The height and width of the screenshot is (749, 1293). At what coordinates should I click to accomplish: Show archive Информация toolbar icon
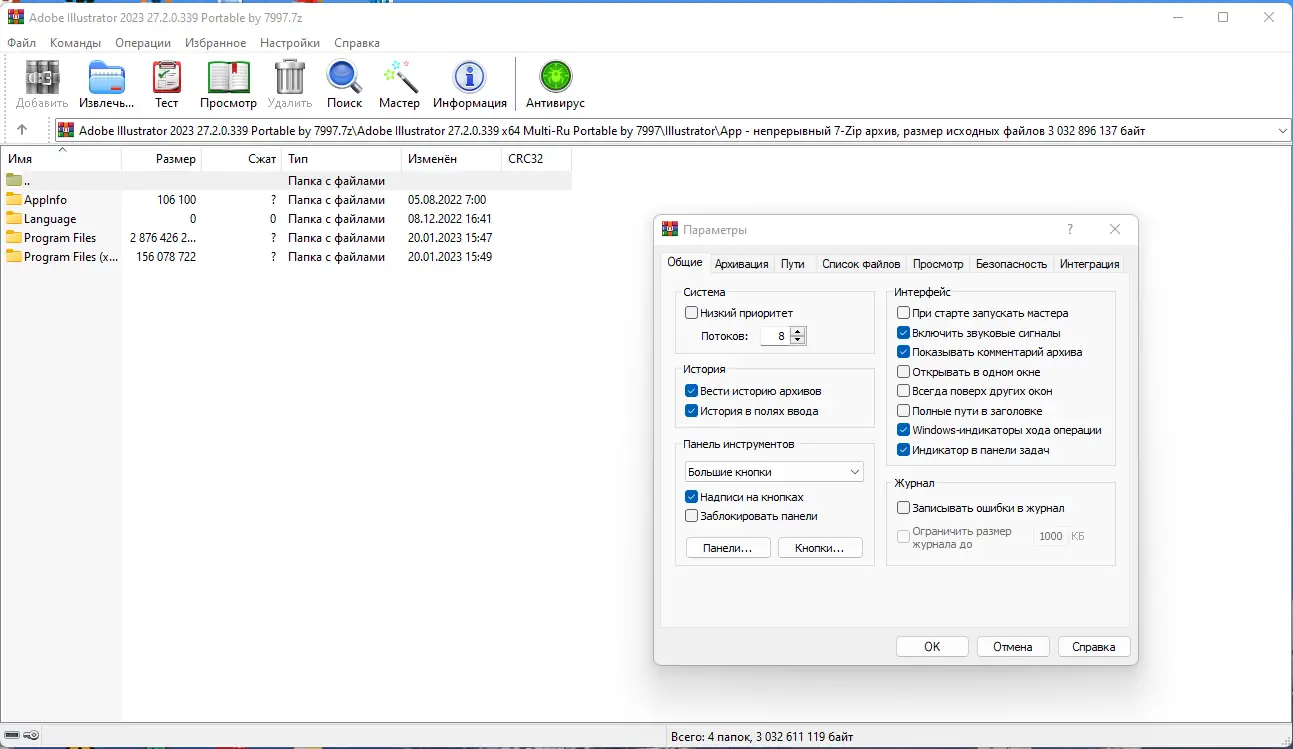click(x=469, y=76)
